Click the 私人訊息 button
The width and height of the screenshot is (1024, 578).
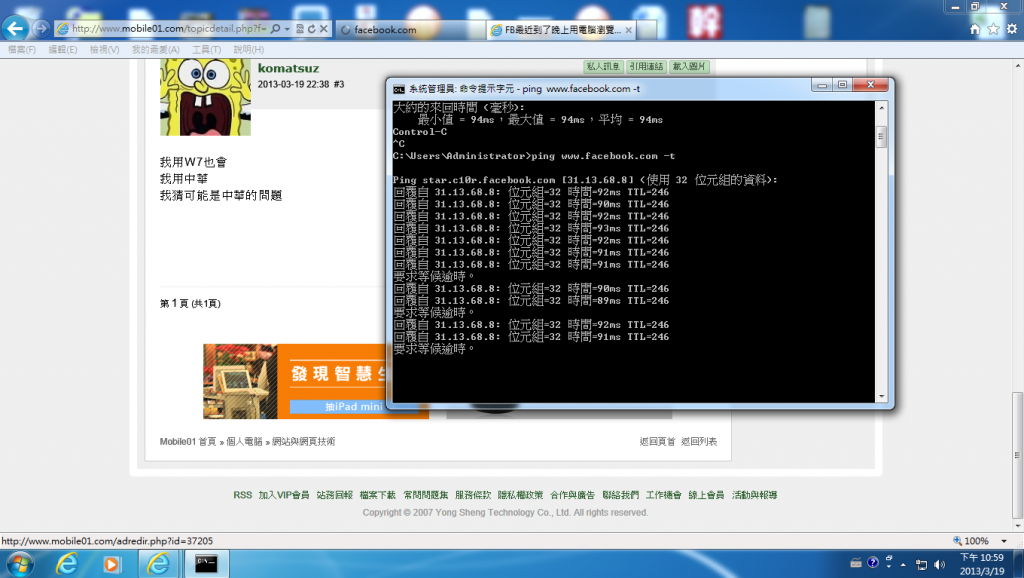coord(603,67)
